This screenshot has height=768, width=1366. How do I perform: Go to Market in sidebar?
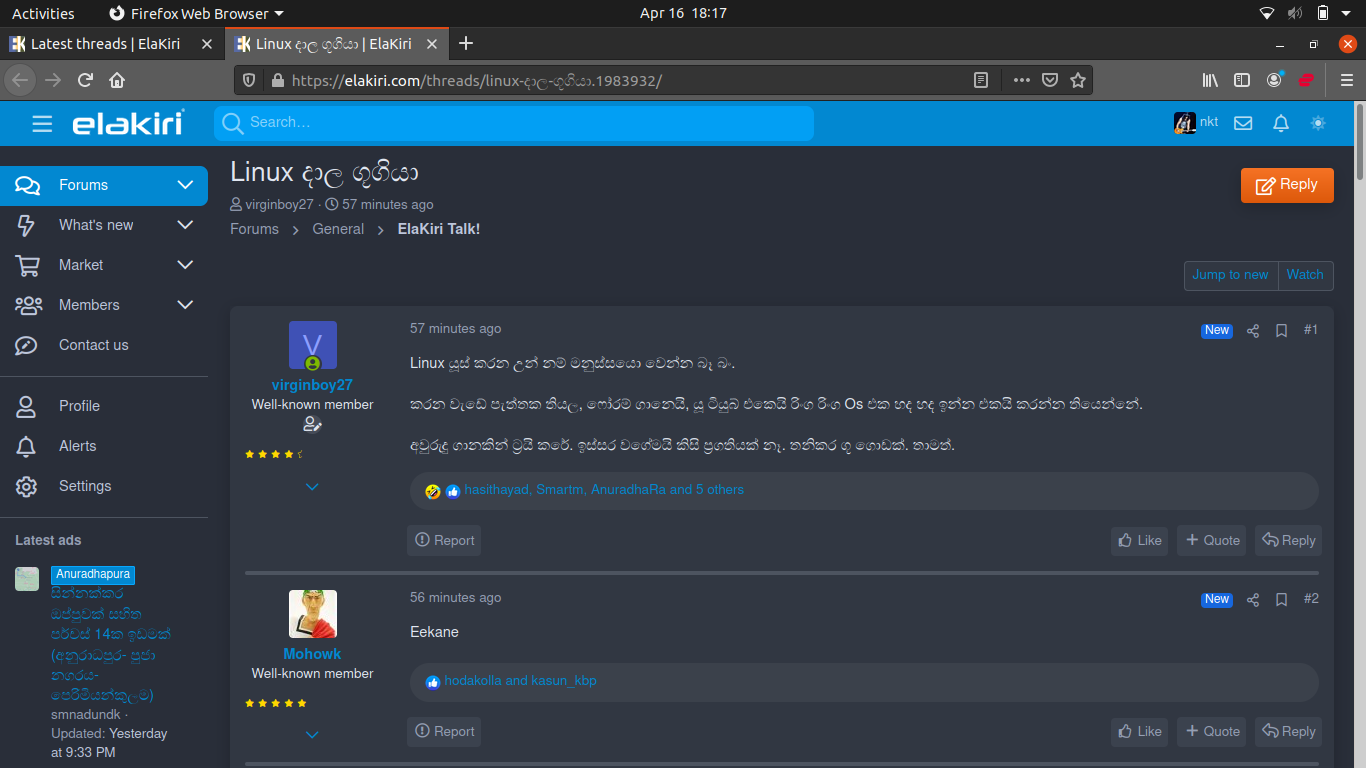pos(81,265)
